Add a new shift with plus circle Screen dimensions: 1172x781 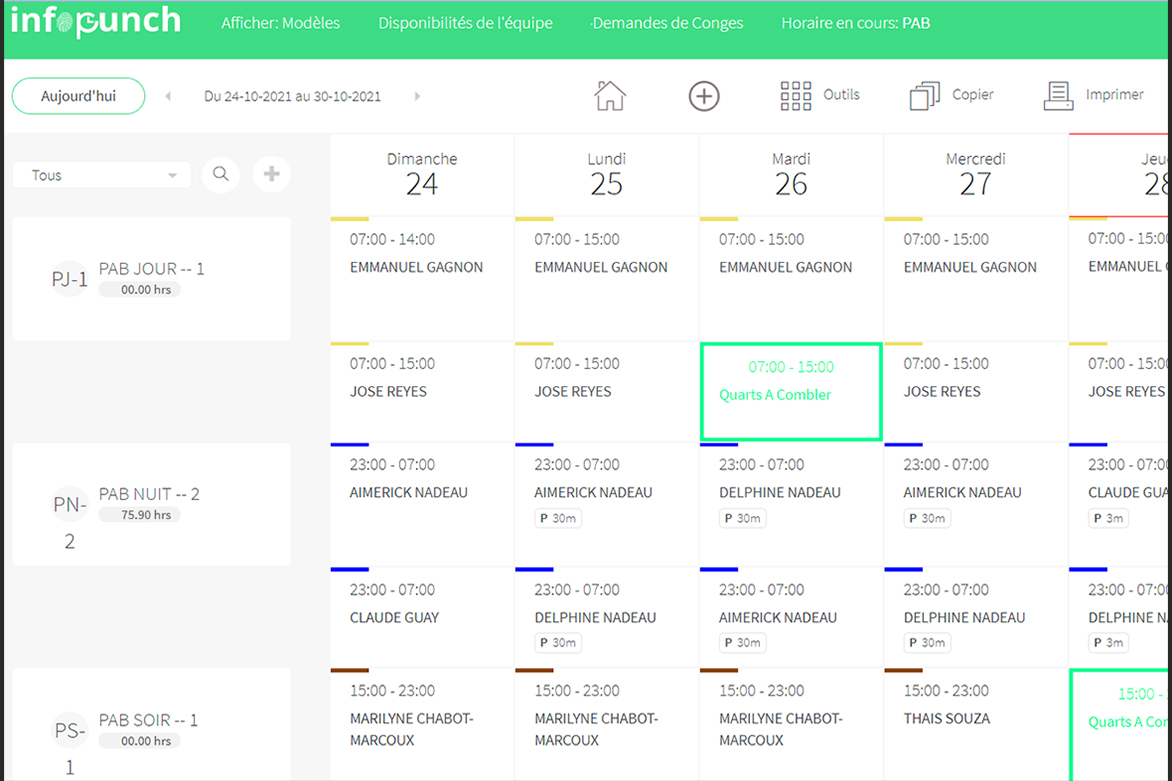(704, 96)
